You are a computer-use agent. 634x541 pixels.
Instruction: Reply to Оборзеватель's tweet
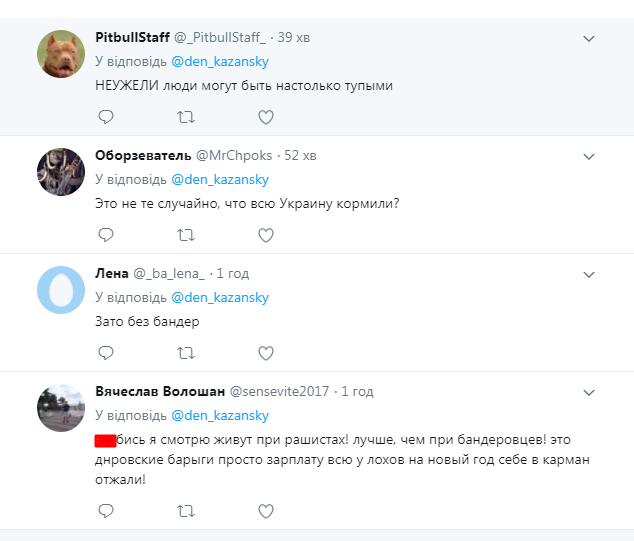pyautogui.click(x=106, y=235)
